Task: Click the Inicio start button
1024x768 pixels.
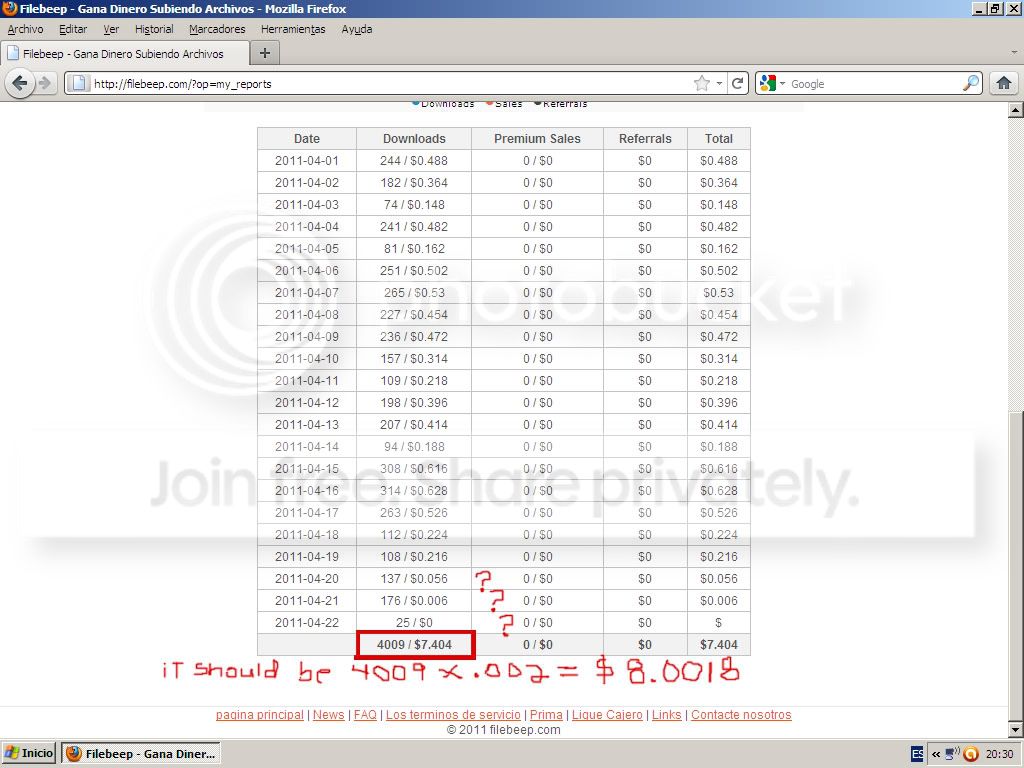Action: point(29,753)
